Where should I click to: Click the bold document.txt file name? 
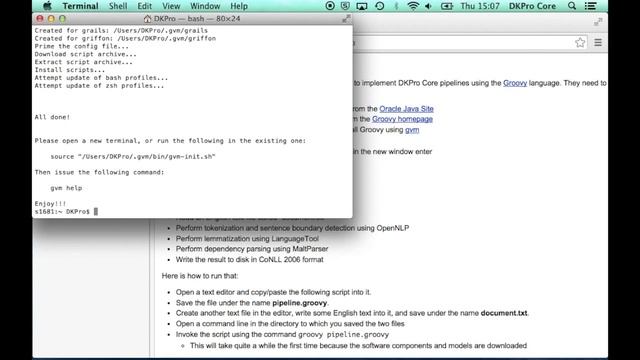[504, 313]
